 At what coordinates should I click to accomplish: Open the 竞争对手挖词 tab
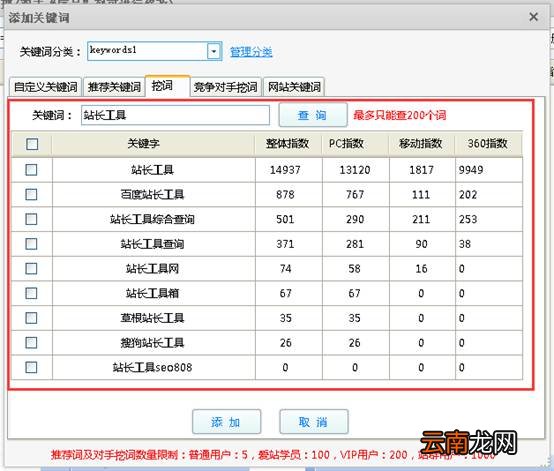[225, 87]
